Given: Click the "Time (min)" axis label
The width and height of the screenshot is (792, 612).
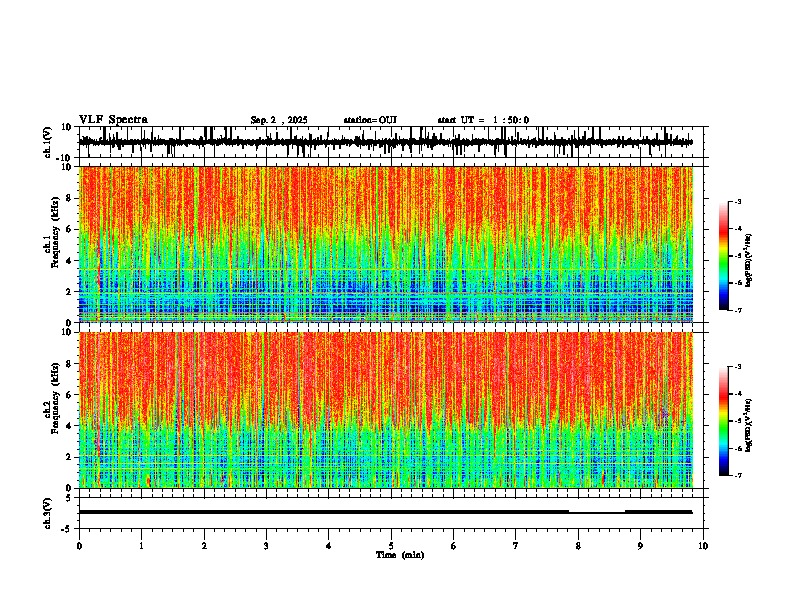Looking at the screenshot, I should pos(400,555).
